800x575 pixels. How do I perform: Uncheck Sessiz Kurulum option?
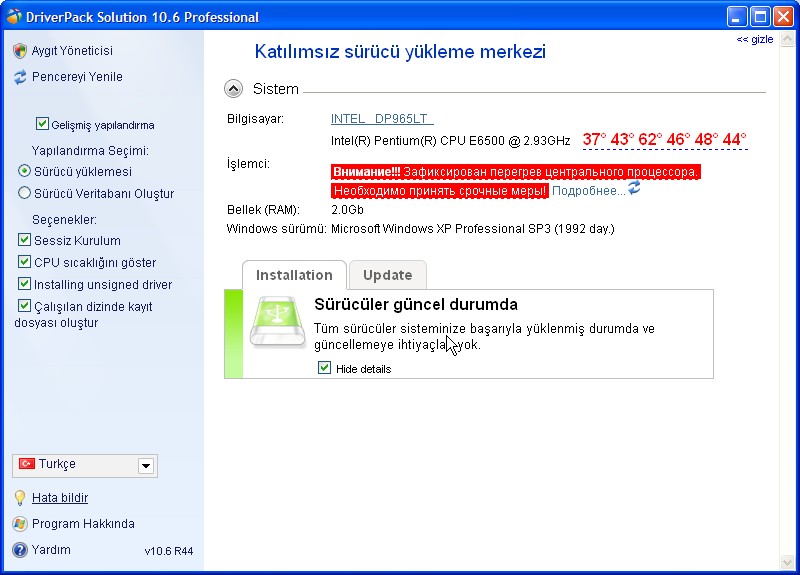click(24, 240)
